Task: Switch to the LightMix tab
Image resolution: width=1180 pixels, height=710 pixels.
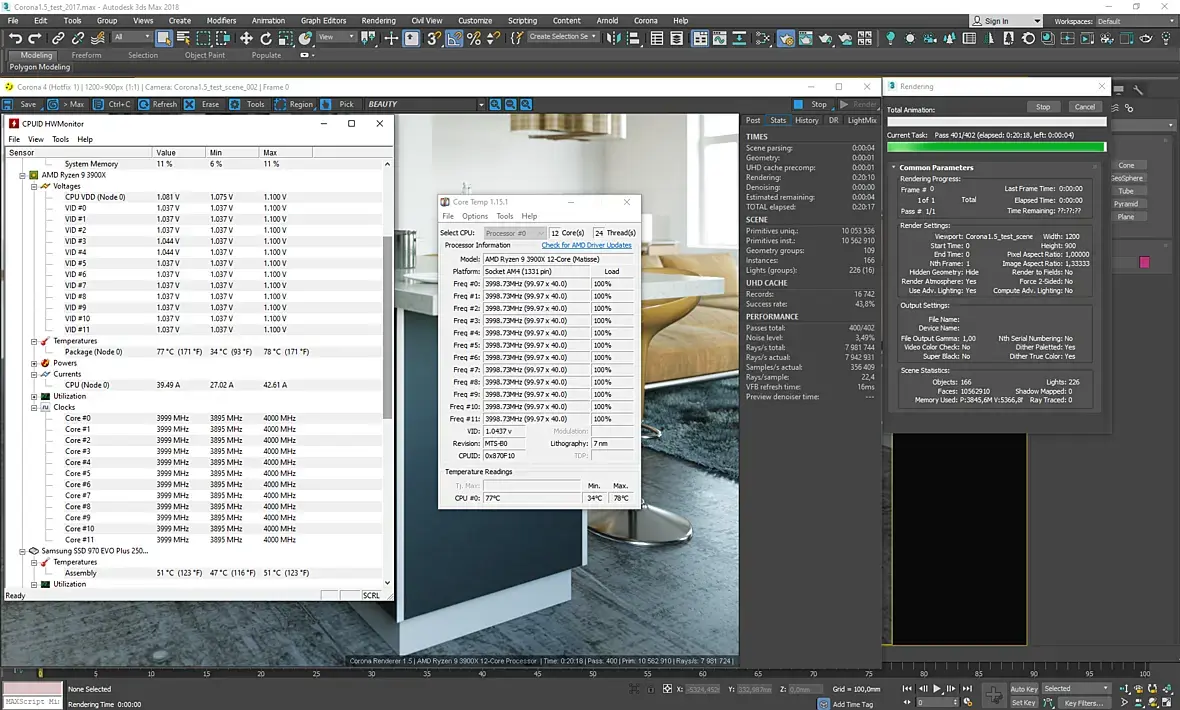Action: (861, 120)
